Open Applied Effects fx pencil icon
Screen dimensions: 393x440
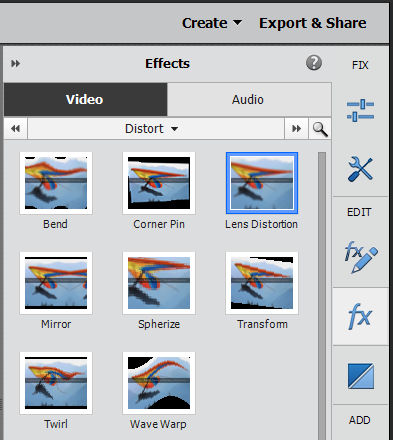click(x=361, y=257)
